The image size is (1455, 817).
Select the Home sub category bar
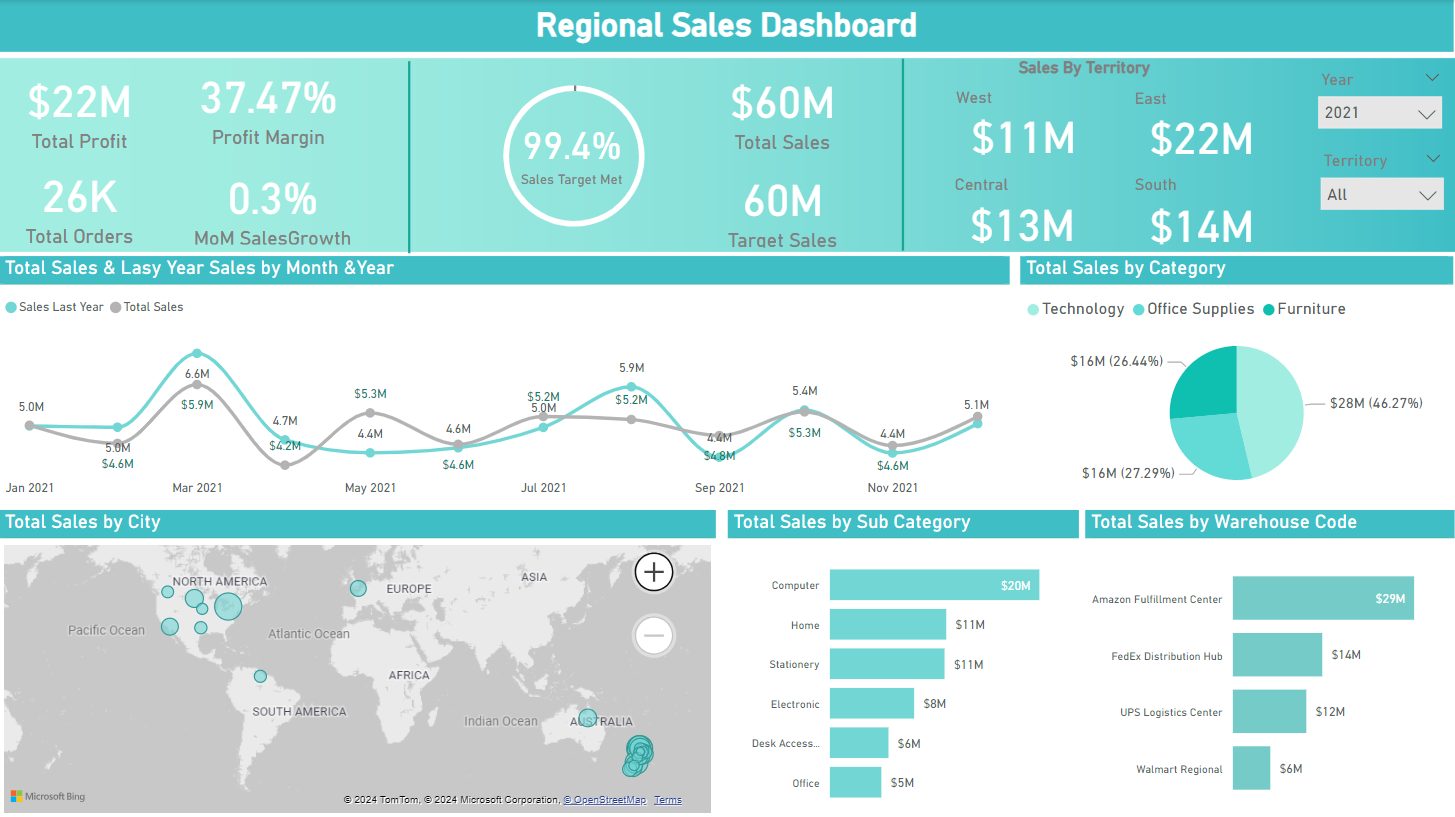pos(888,625)
